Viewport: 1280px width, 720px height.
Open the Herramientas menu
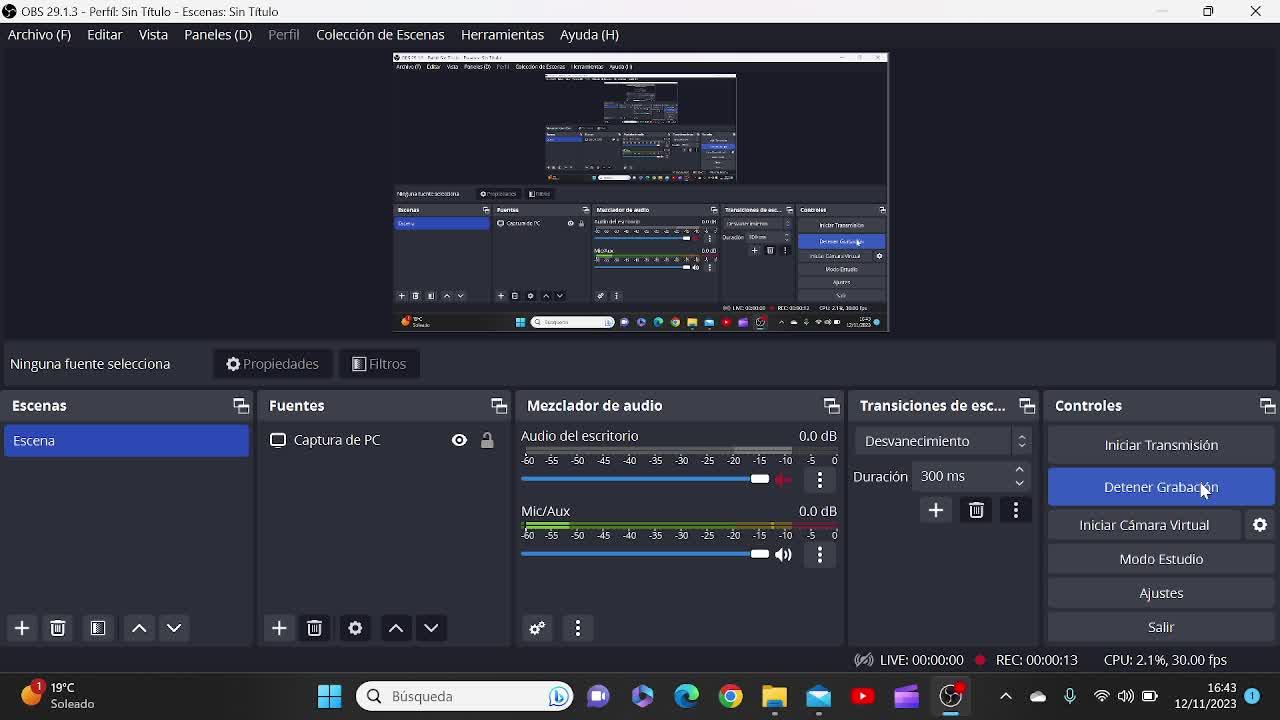[502, 35]
